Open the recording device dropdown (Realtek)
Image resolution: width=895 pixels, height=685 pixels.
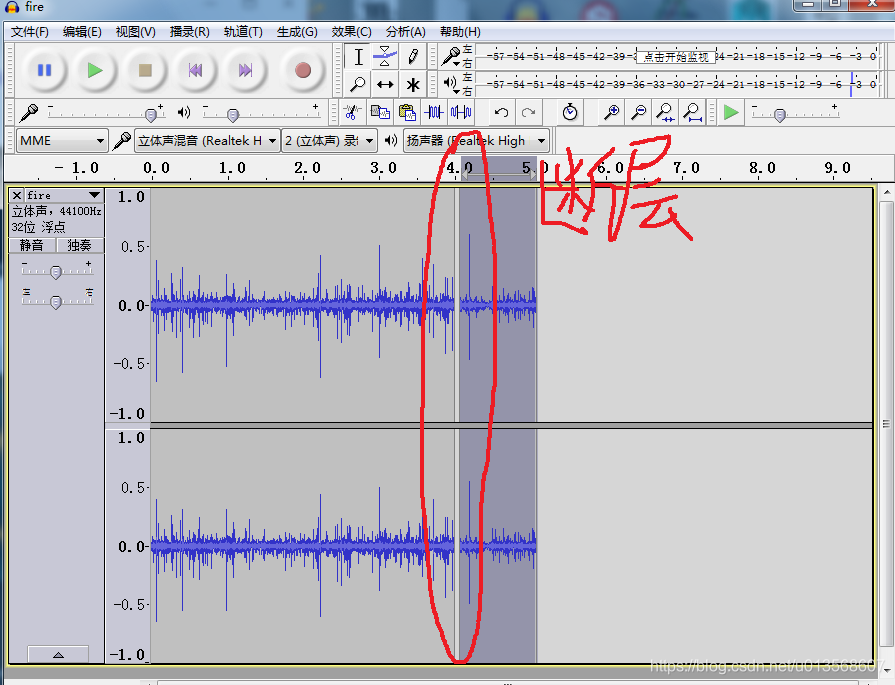[x=207, y=140]
